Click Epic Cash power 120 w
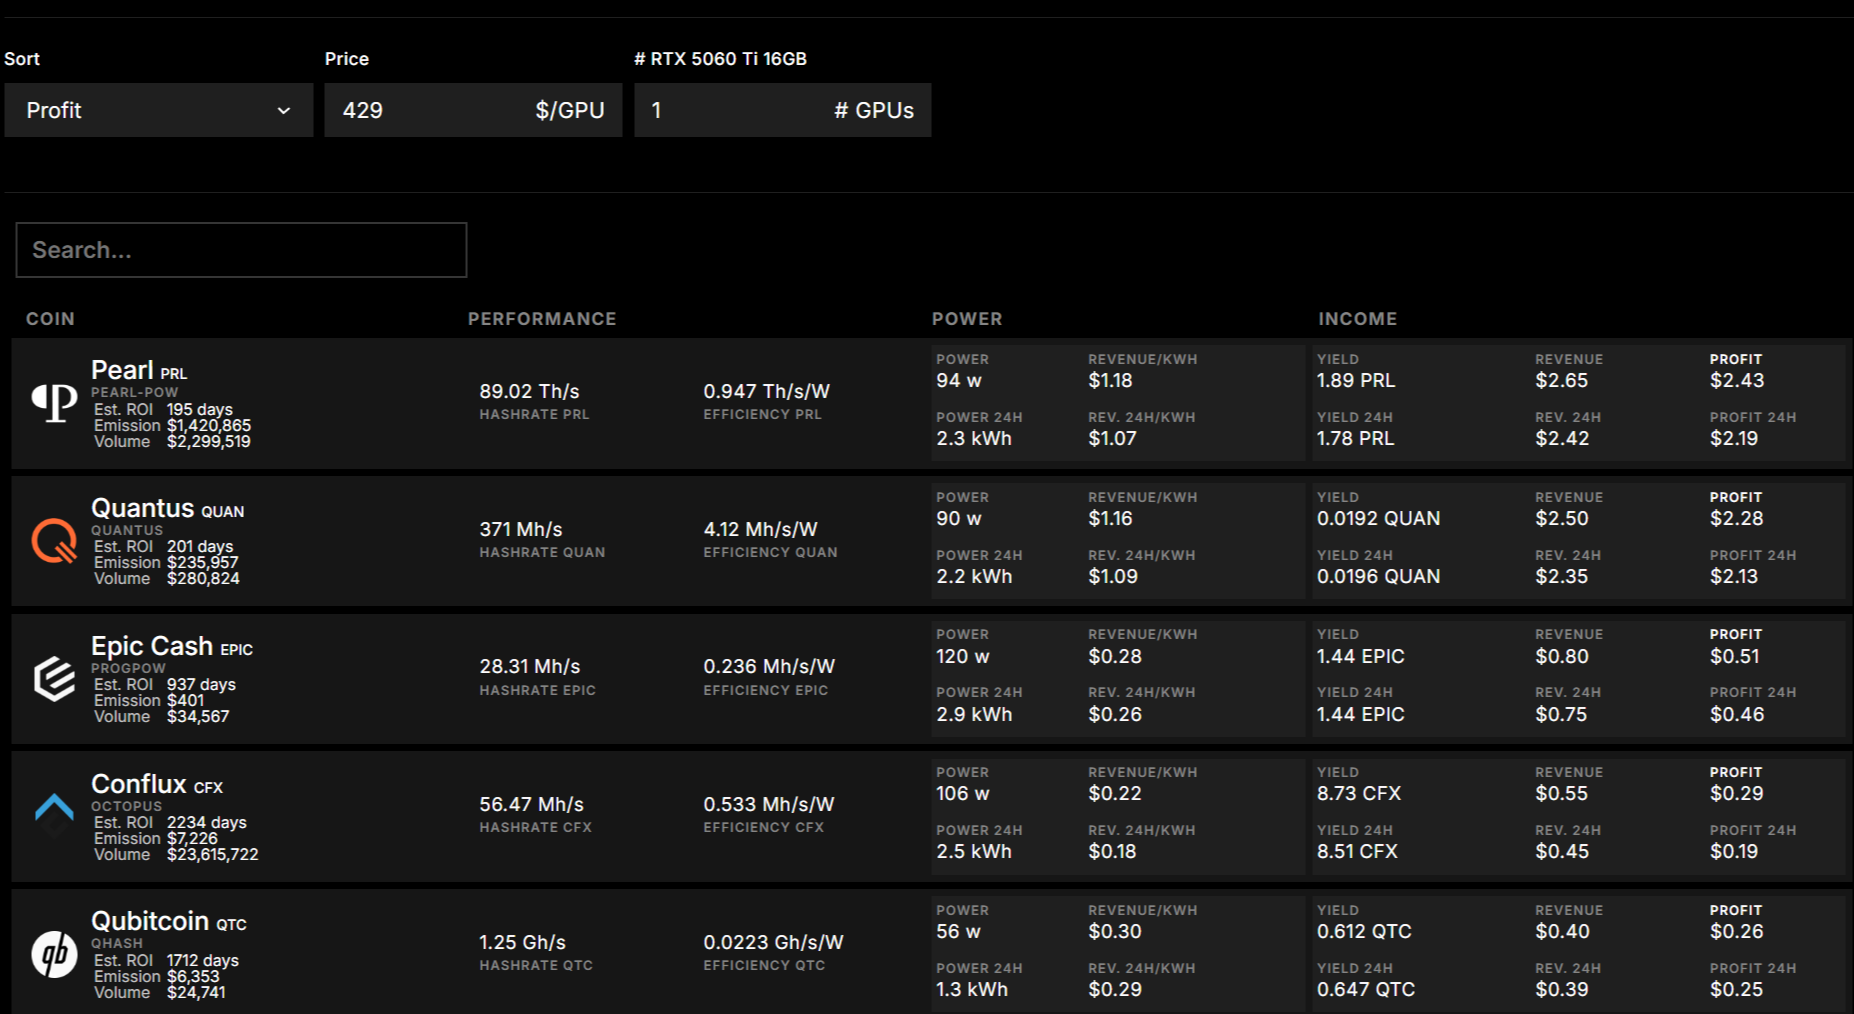This screenshot has height=1014, width=1854. (963, 656)
